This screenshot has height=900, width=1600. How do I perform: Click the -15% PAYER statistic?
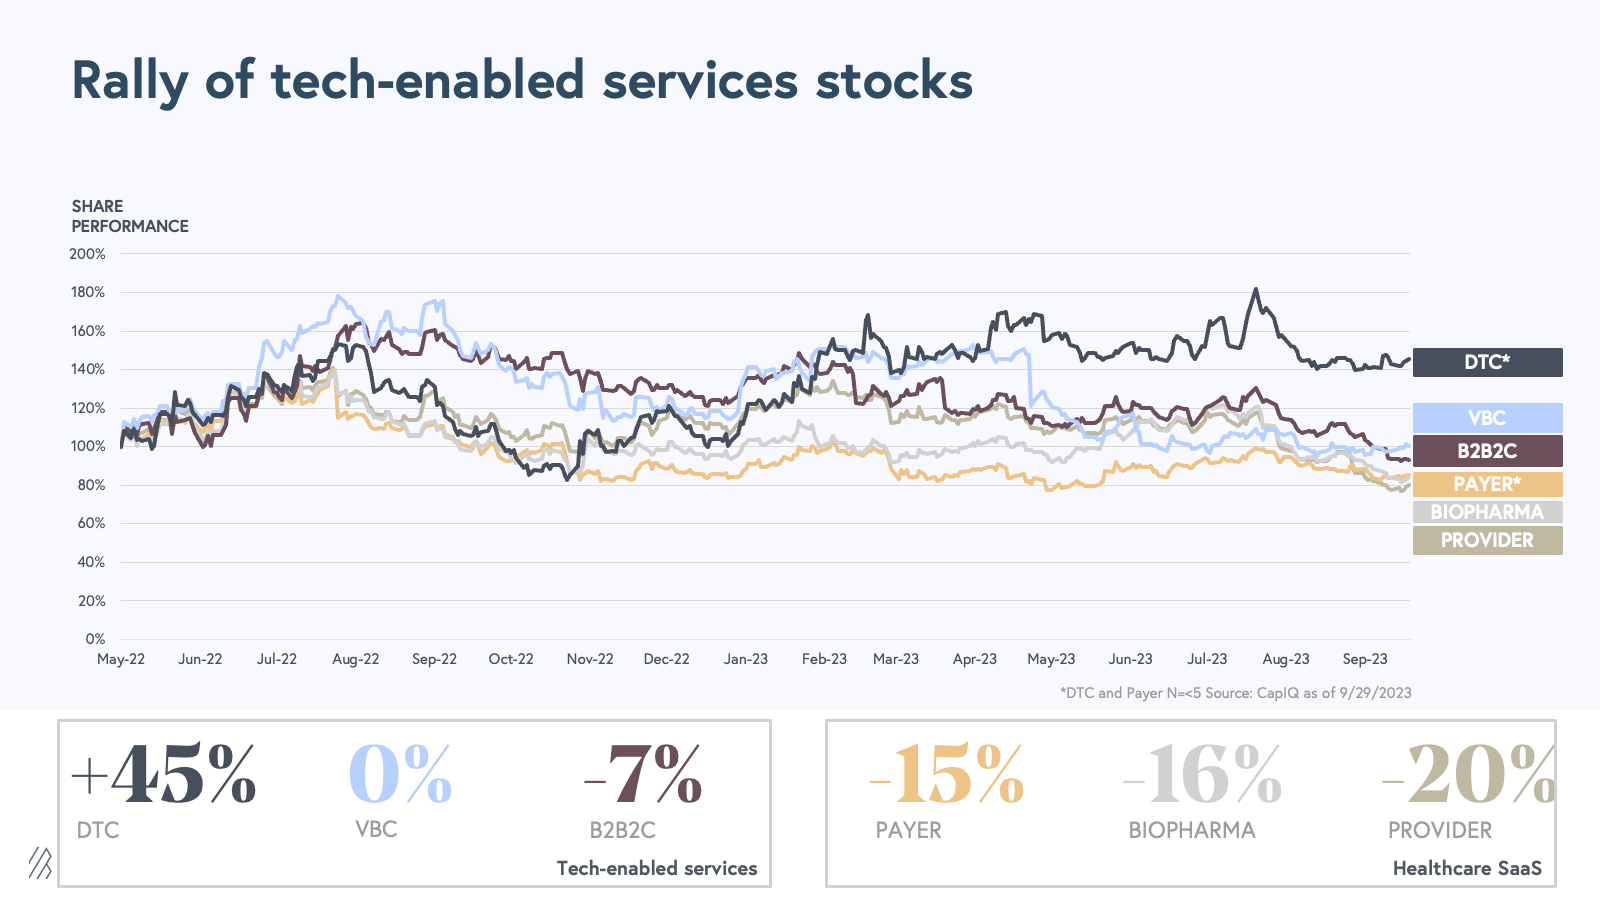pos(946,775)
